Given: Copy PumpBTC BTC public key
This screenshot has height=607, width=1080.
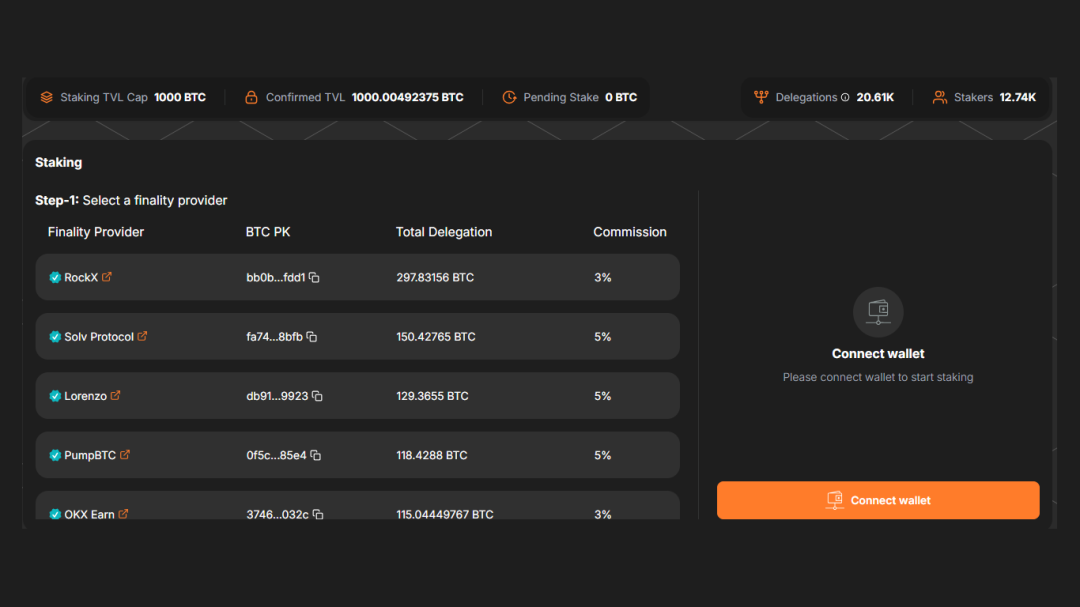Looking at the screenshot, I should point(315,455).
